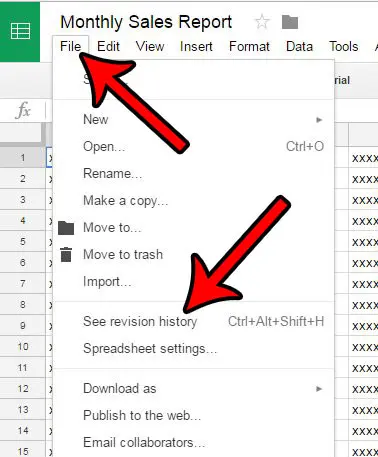Open the Format menu
Image resolution: width=378 pixels, height=457 pixels.
[x=249, y=46]
